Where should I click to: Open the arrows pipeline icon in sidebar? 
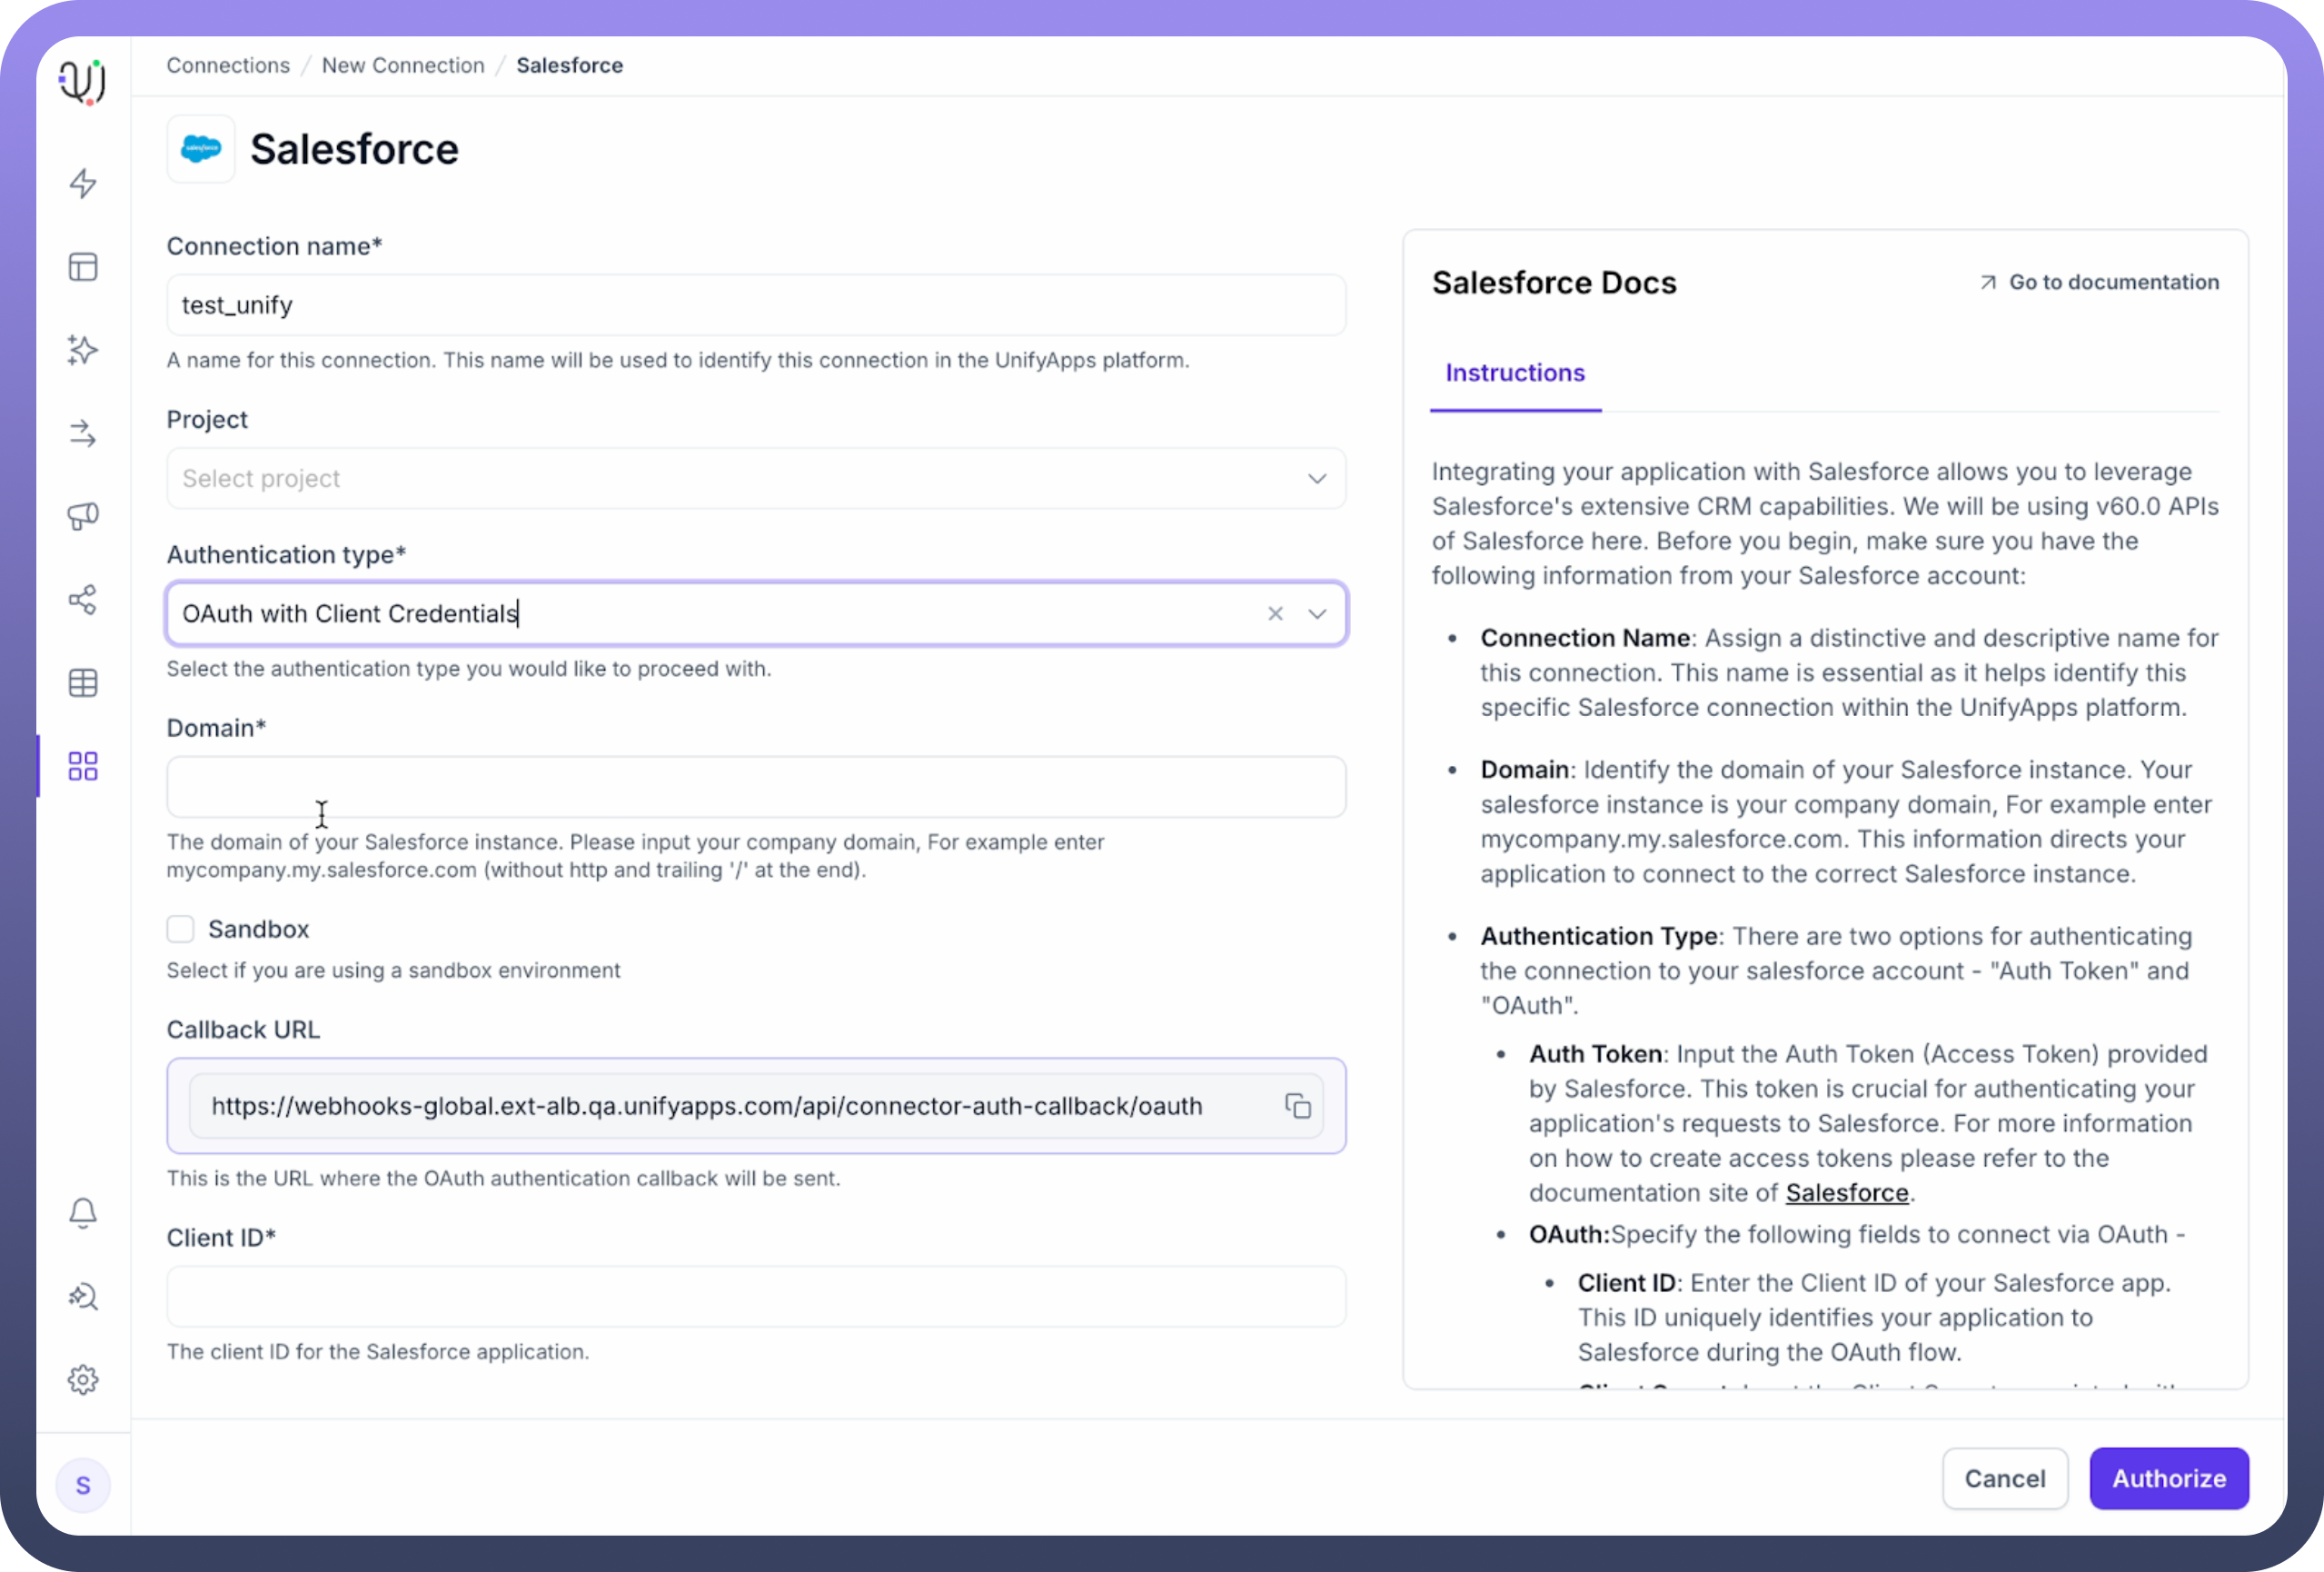click(x=83, y=433)
